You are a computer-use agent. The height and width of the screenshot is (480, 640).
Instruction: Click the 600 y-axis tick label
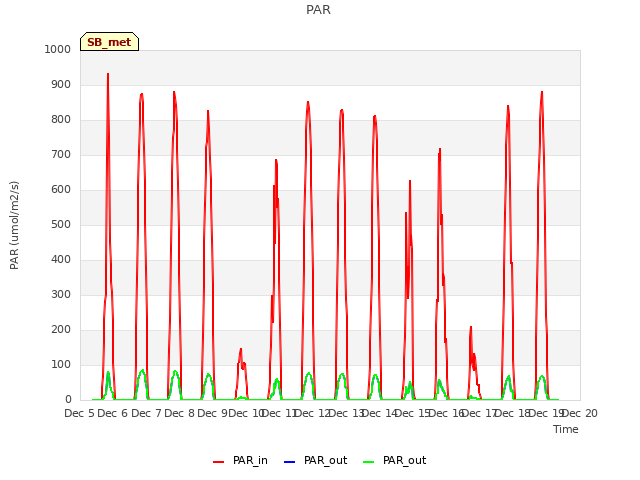tap(61, 189)
